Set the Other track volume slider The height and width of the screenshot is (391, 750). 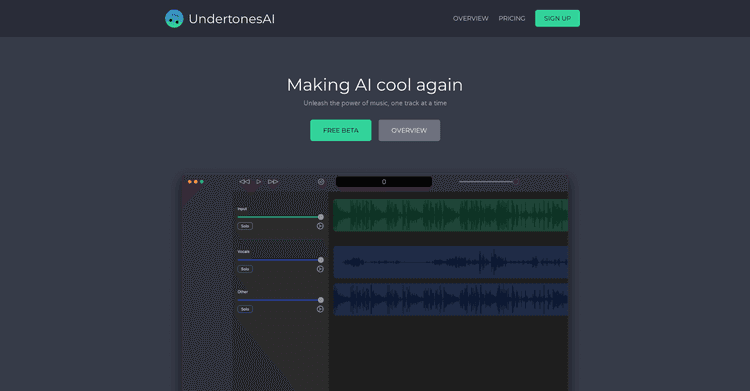click(280, 300)
